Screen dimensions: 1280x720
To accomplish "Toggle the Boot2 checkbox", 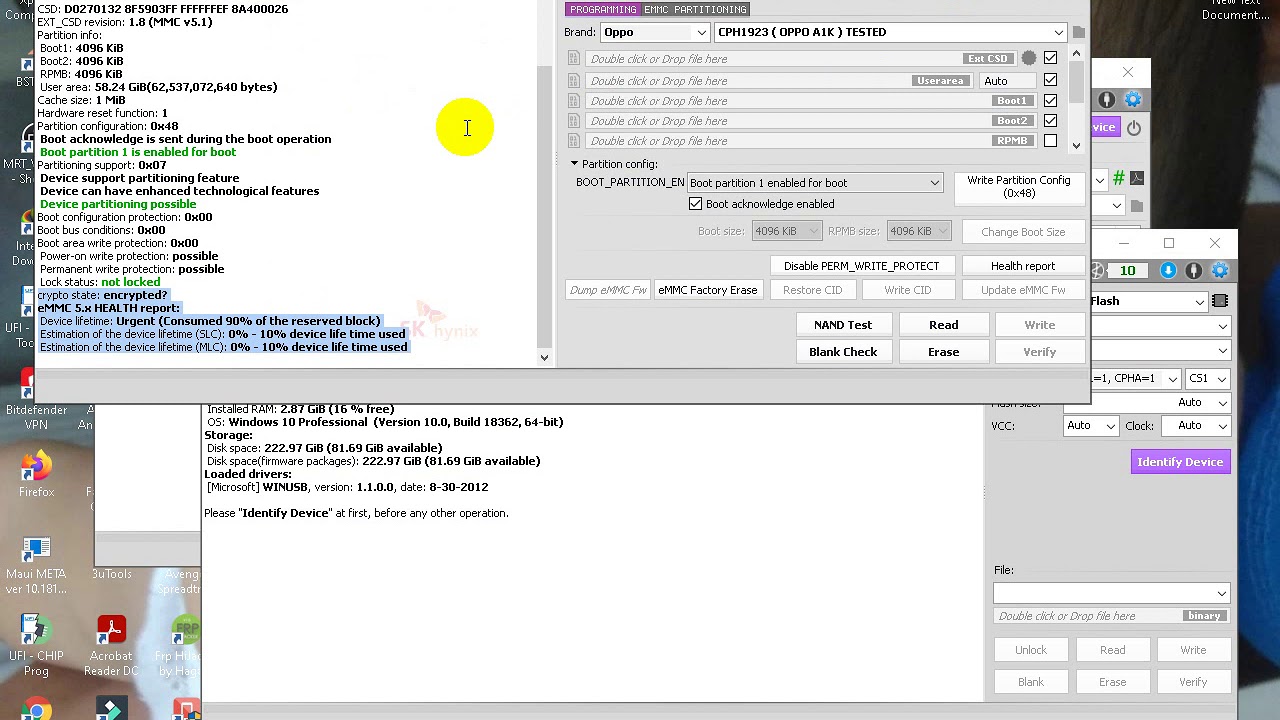I will pyautogui.click(x=1050, y=121).
